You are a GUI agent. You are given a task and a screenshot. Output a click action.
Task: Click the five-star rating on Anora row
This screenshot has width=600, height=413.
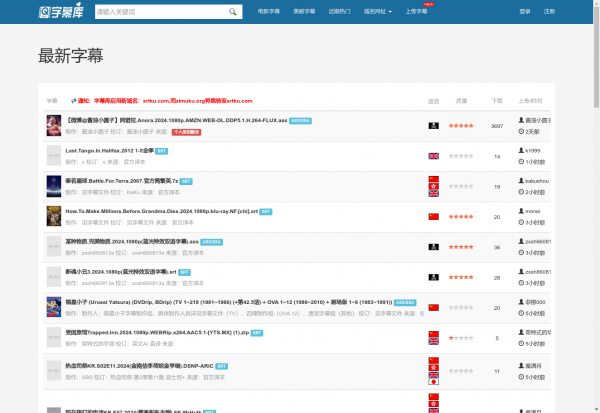461,126
